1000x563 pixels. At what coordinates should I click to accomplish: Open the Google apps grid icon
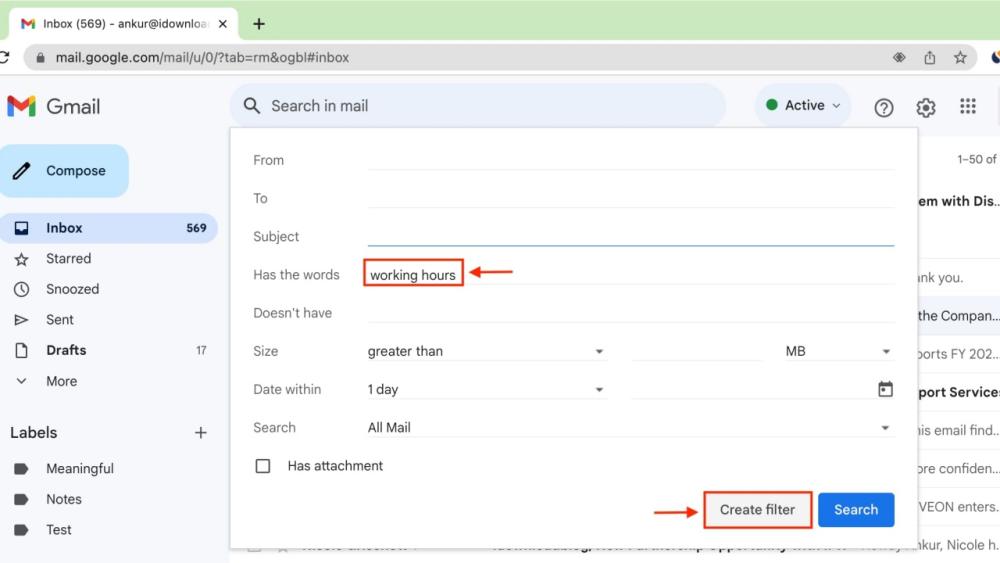point(967,106)
